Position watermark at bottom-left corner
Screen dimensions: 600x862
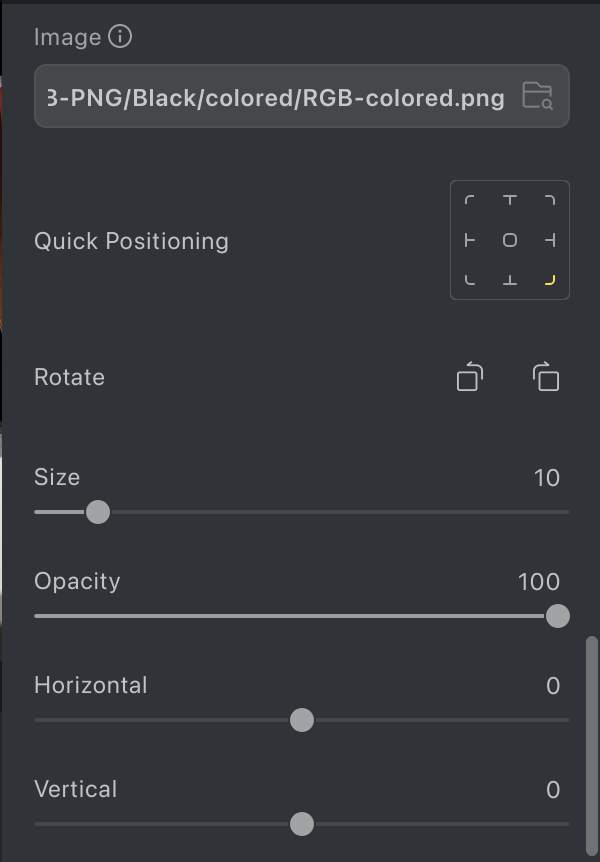coord(470,280)
